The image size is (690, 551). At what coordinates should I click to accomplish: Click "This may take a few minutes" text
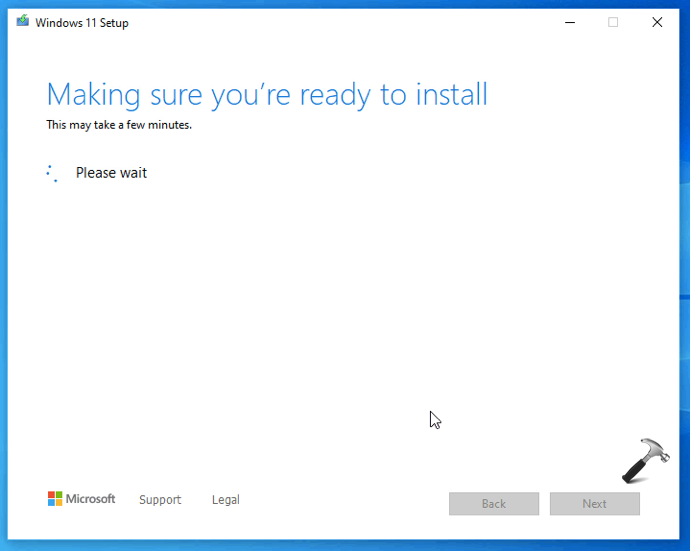tap(119, 125)
